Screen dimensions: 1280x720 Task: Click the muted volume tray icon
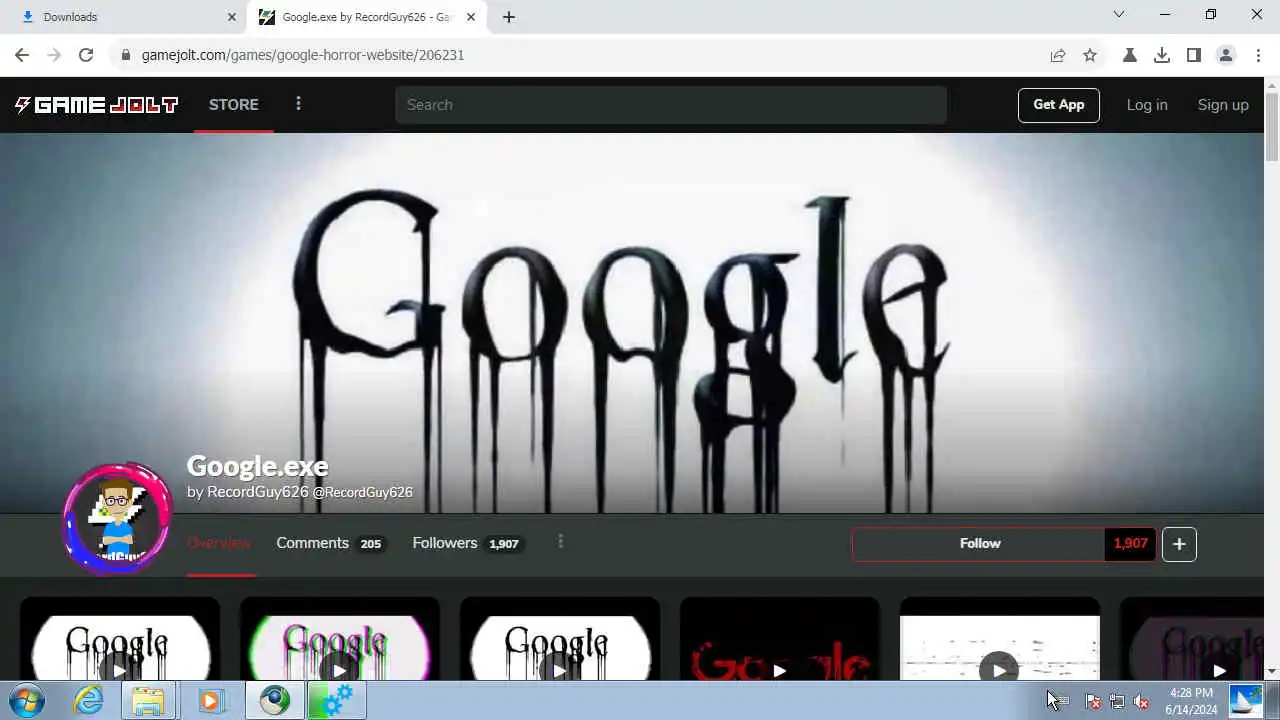pos(1141,702)
